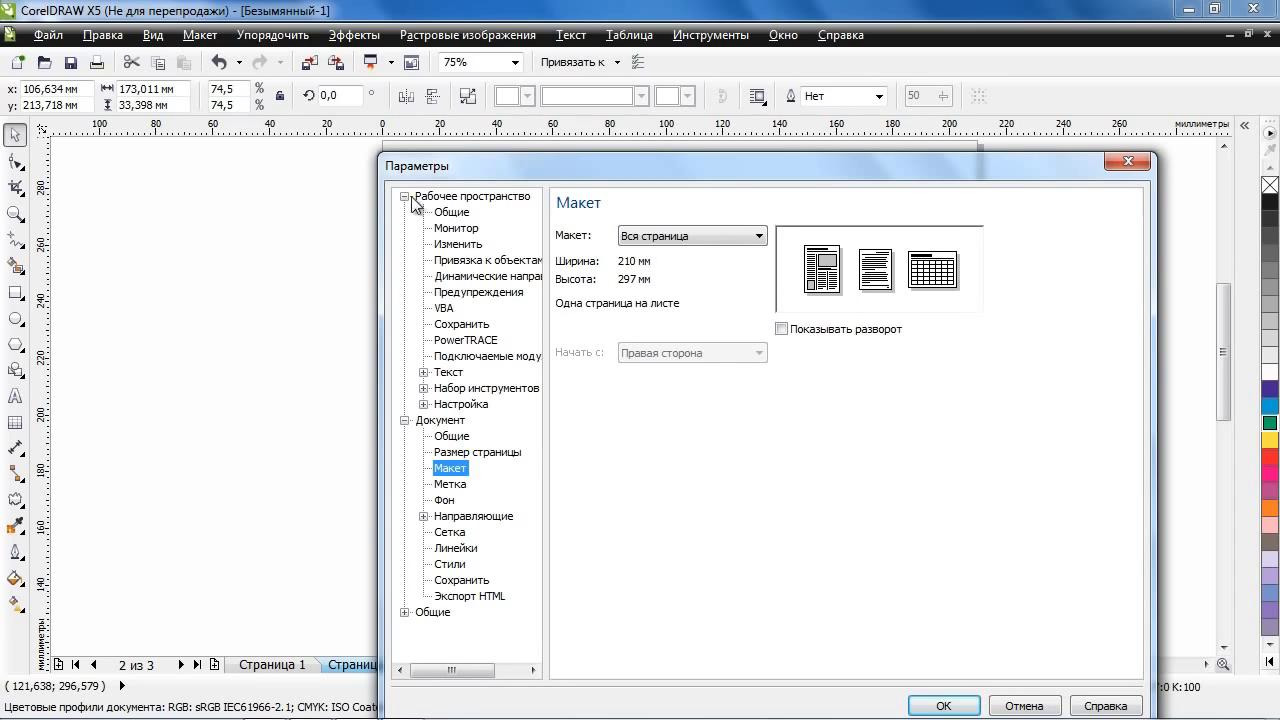Collapse the 'Рабочее пространство' tree node
Image resolution: width=1280 pixels, height=720 pixels.
(405, 197)
